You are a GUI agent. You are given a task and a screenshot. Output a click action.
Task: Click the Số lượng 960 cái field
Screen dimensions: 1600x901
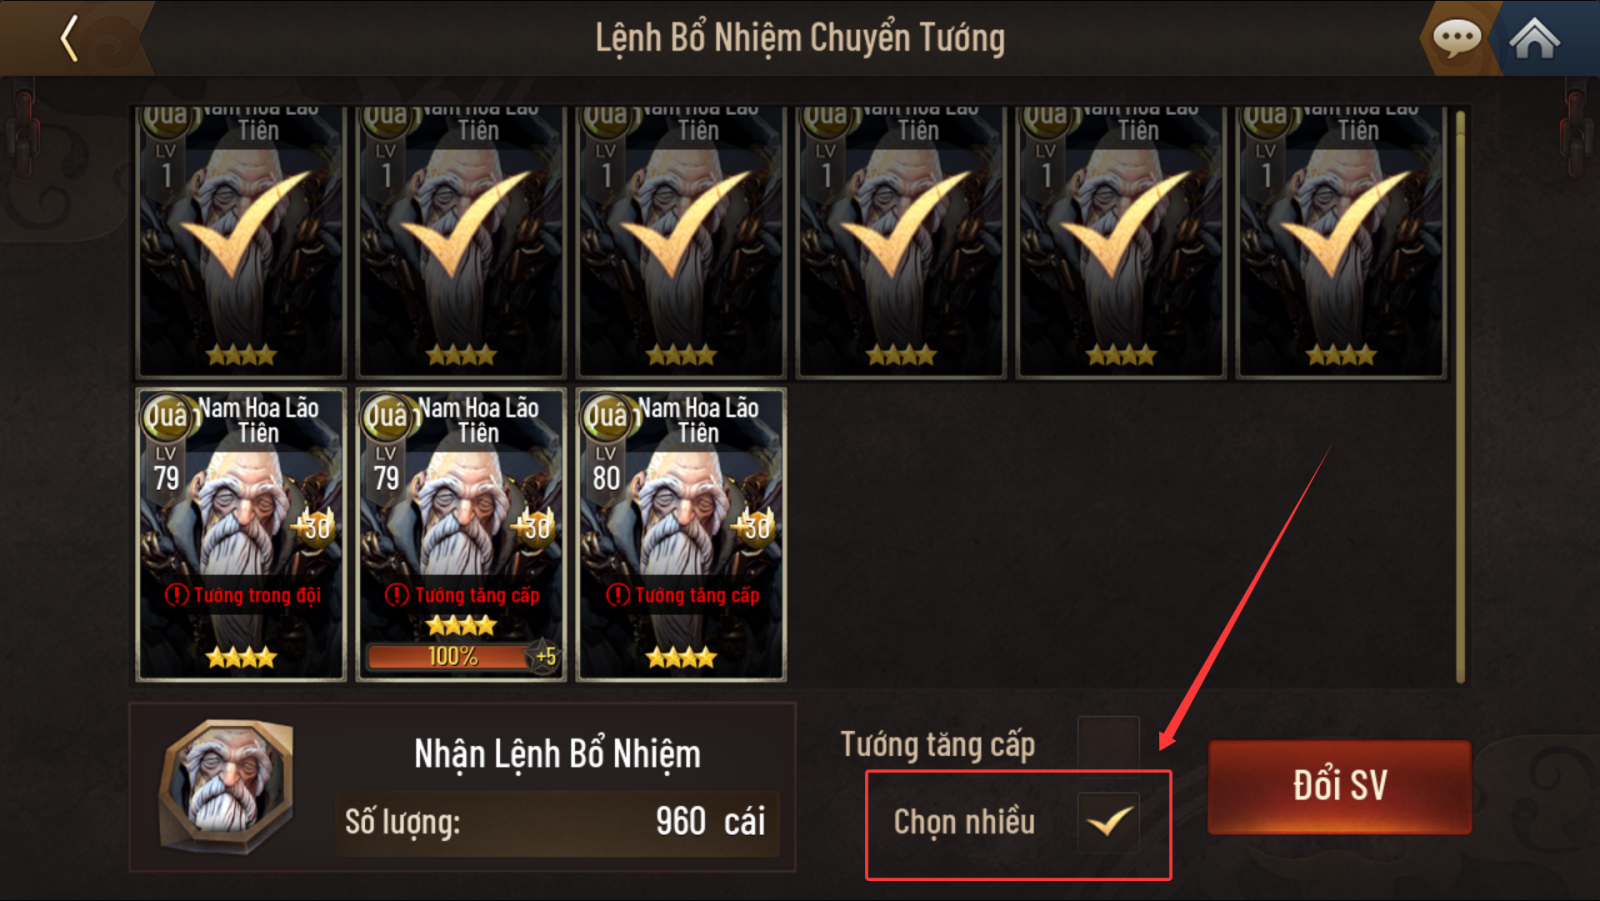(x=557, y=822)
